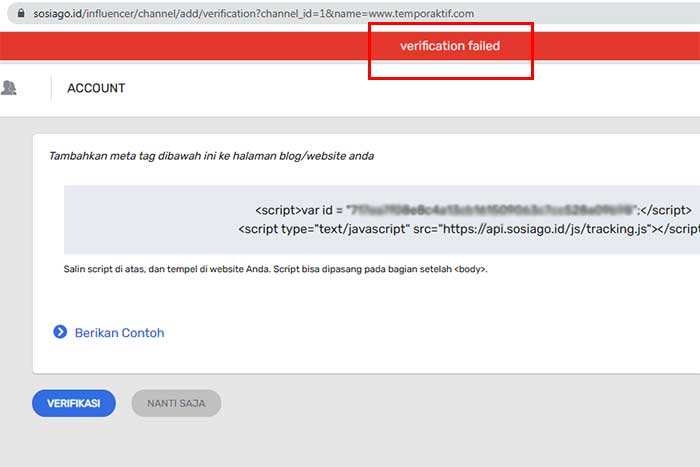
Task: Expand the Berikan Contoh chevron icon
Action: 60,332
